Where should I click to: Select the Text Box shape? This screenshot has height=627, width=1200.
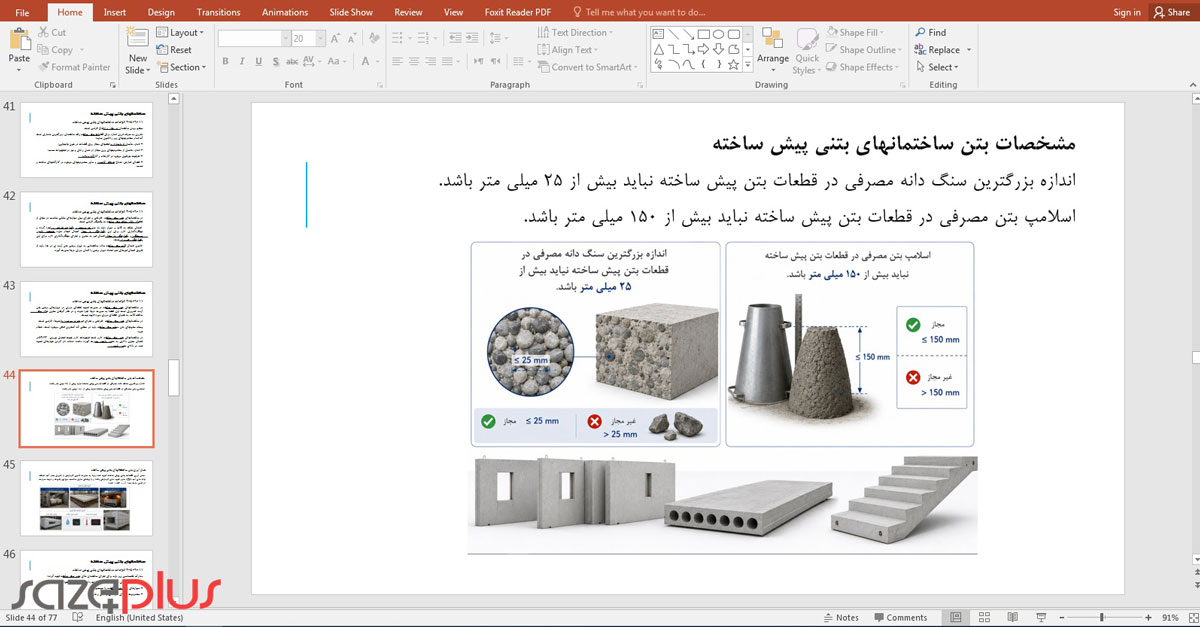[x=659, y=33]
